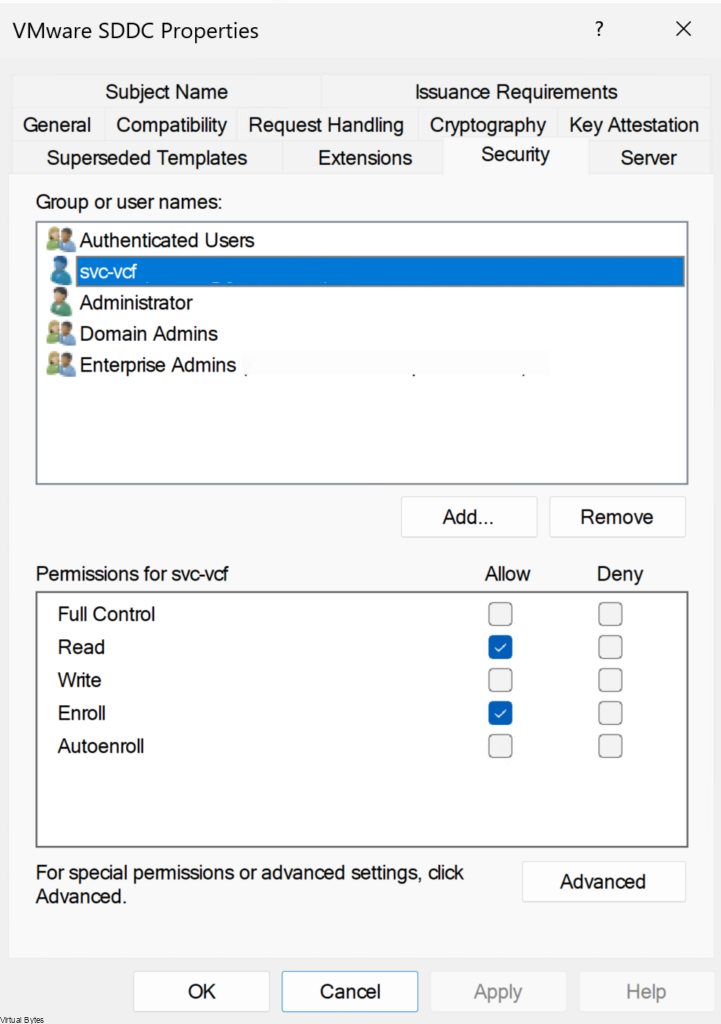Click the Authenticated Users group icon
The image size is (721, 1024).
60,240
